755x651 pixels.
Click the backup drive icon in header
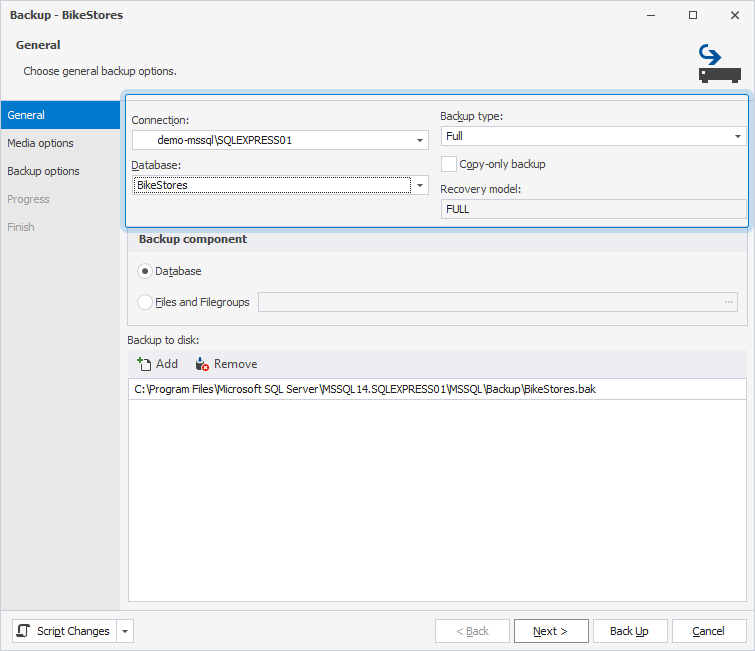tap(719, 63)
